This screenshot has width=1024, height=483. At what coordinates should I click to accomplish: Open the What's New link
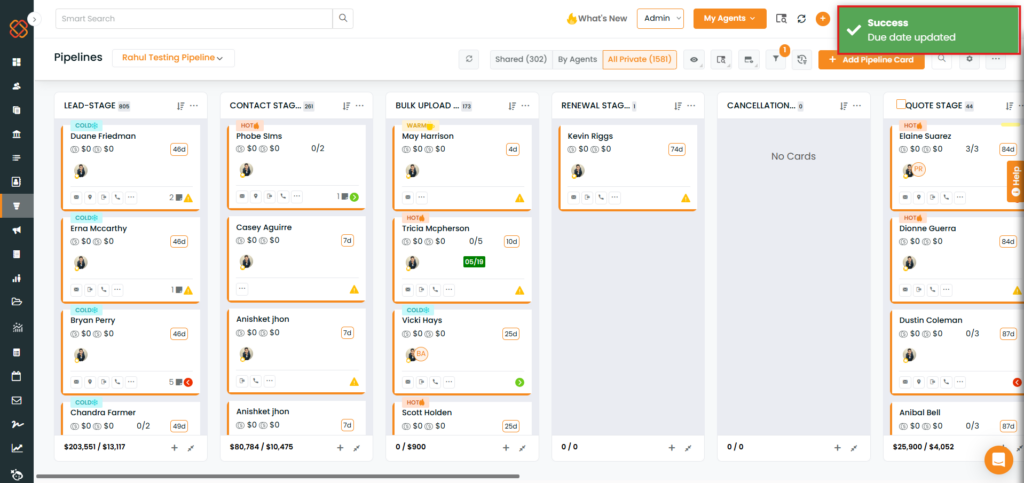point(596,18)
